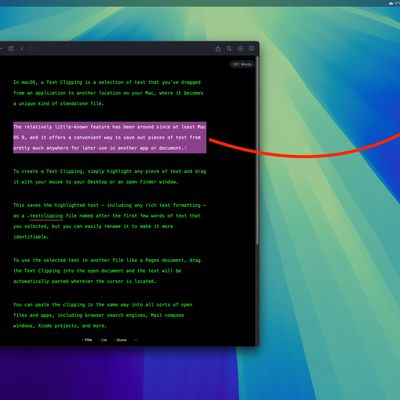The image size is (400, 400).
Task: Click line 'from an application to another location'
Action: [108, 93]
